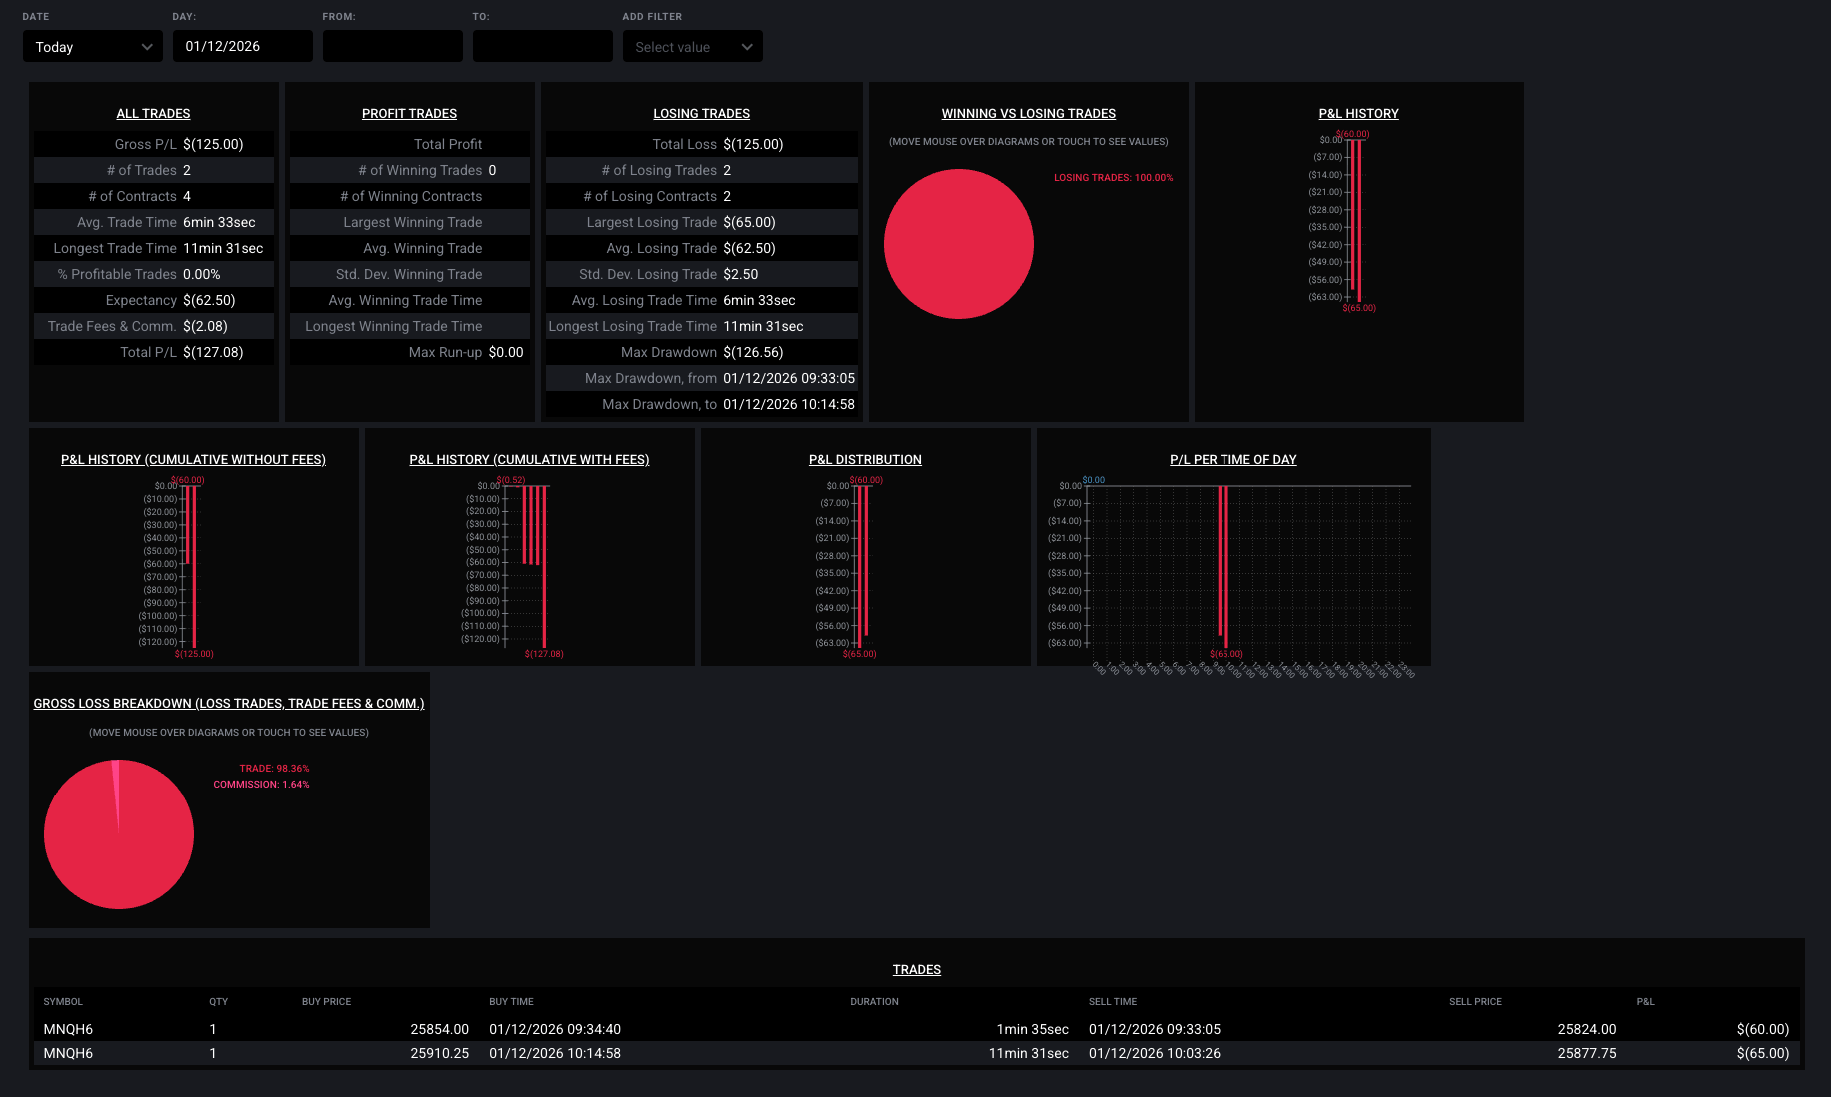This screenshot has height=1097, width=1831.
Task: Click the P/L PER TIME OF DAY heading
Action: pyautogui.click(x=1233, y=459)
